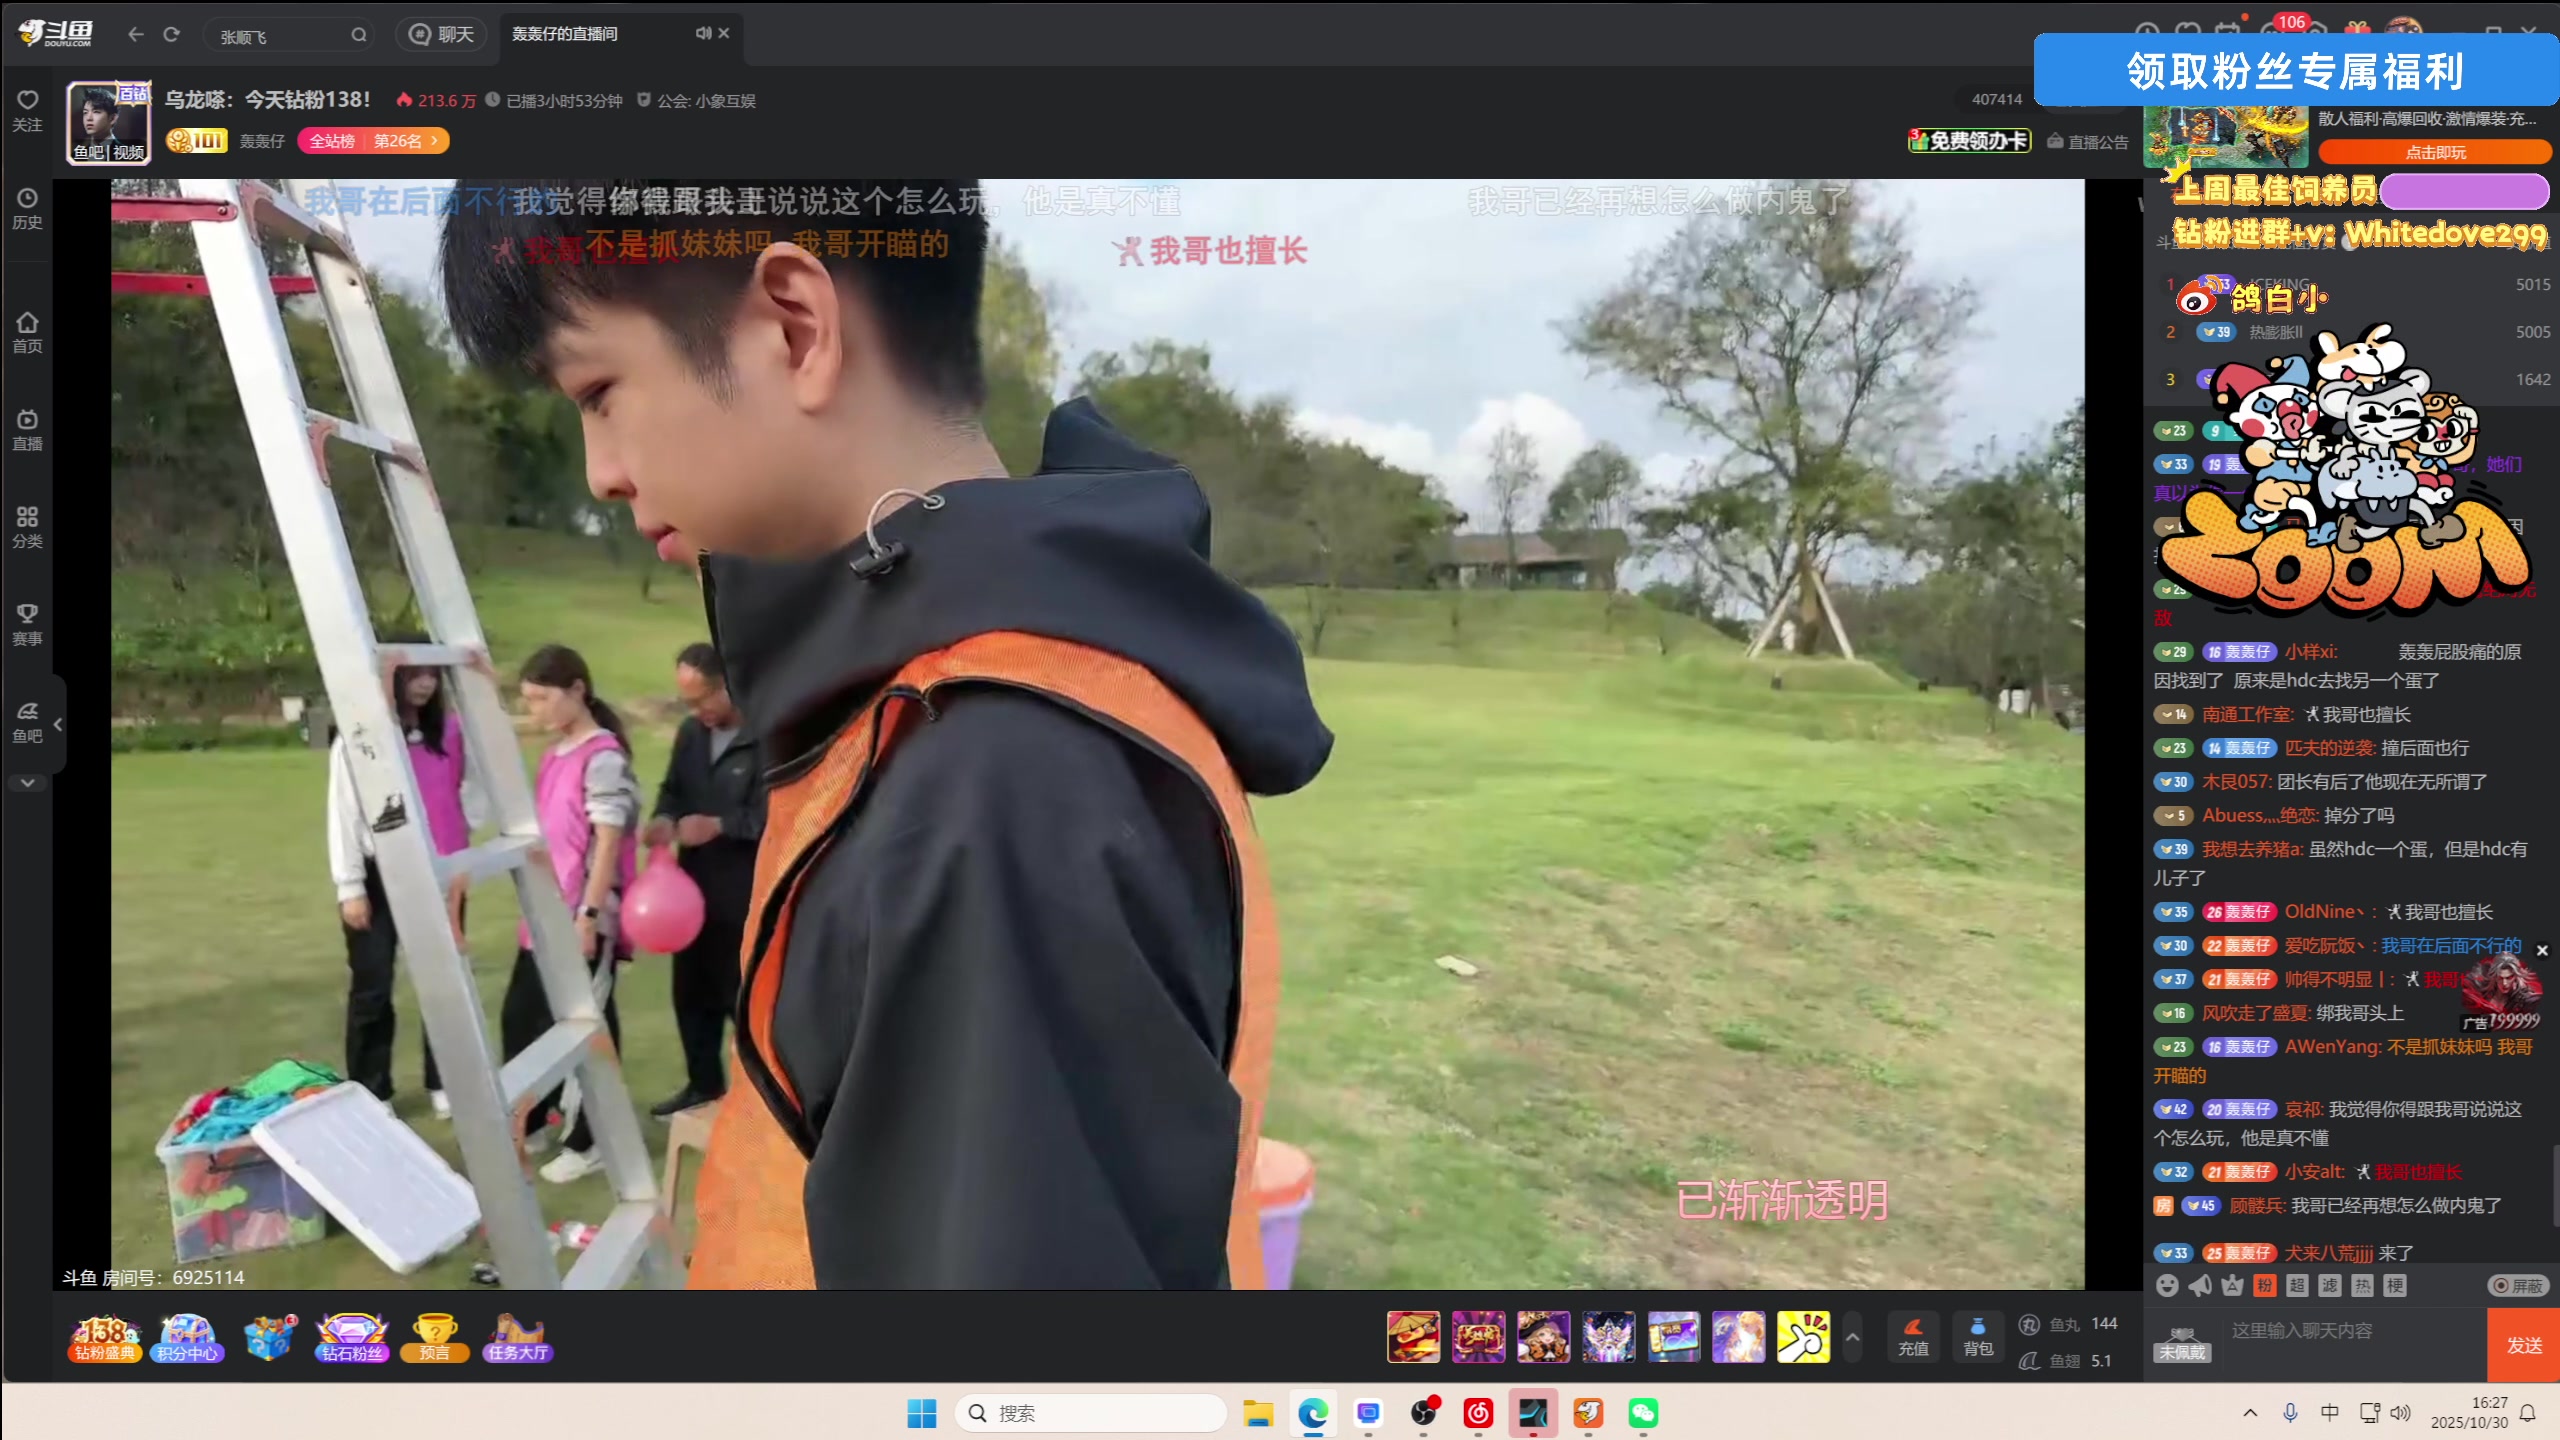This screenshot has width=2560, height=1440.
Task: Open the 预言 prediction trophy panel
Action: click(434, 1337)
